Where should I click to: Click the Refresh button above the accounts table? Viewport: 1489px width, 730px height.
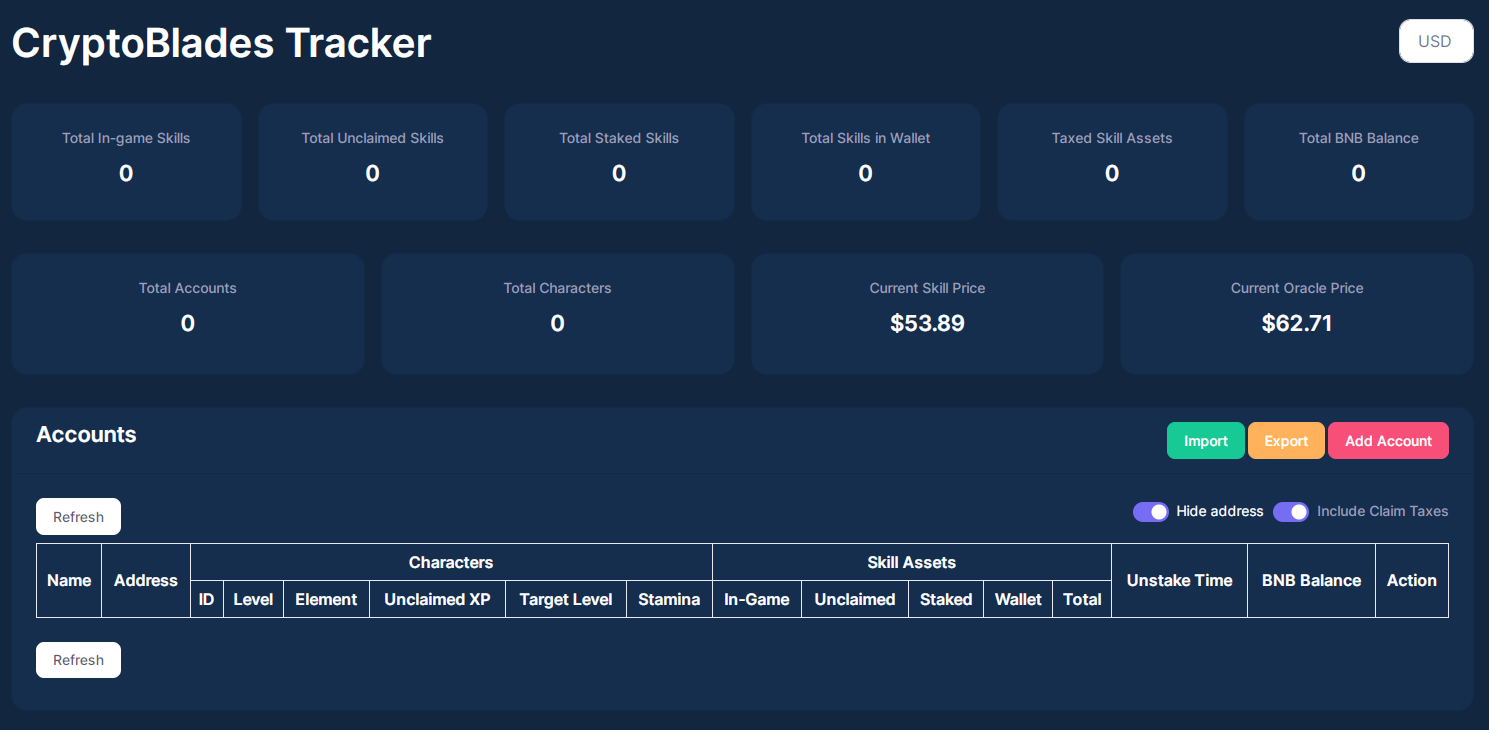click(x=78, y=517)
